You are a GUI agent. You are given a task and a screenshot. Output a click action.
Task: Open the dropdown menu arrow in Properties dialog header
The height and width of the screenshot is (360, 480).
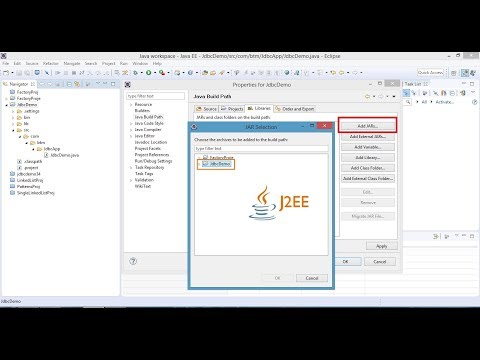pos(394,96)
